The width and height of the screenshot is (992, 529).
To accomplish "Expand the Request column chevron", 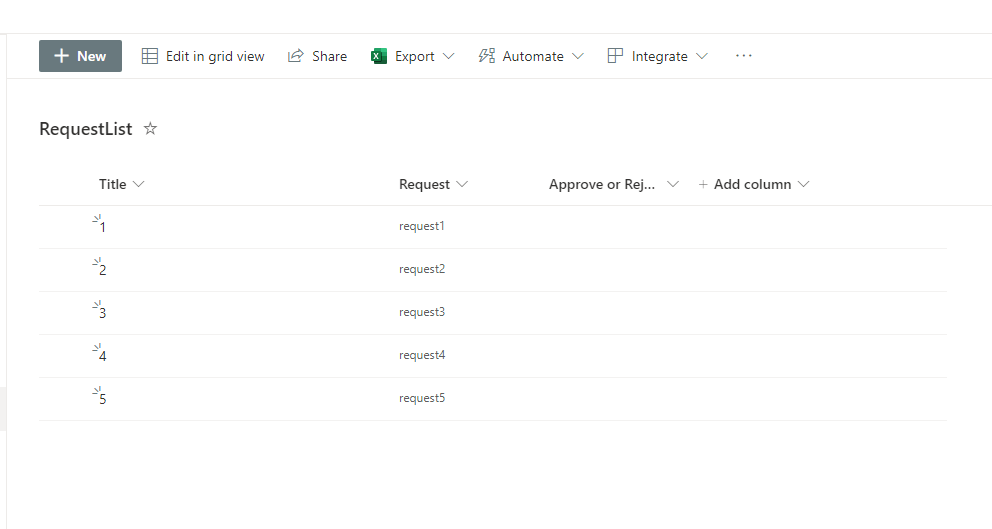I will coord(462,184).
